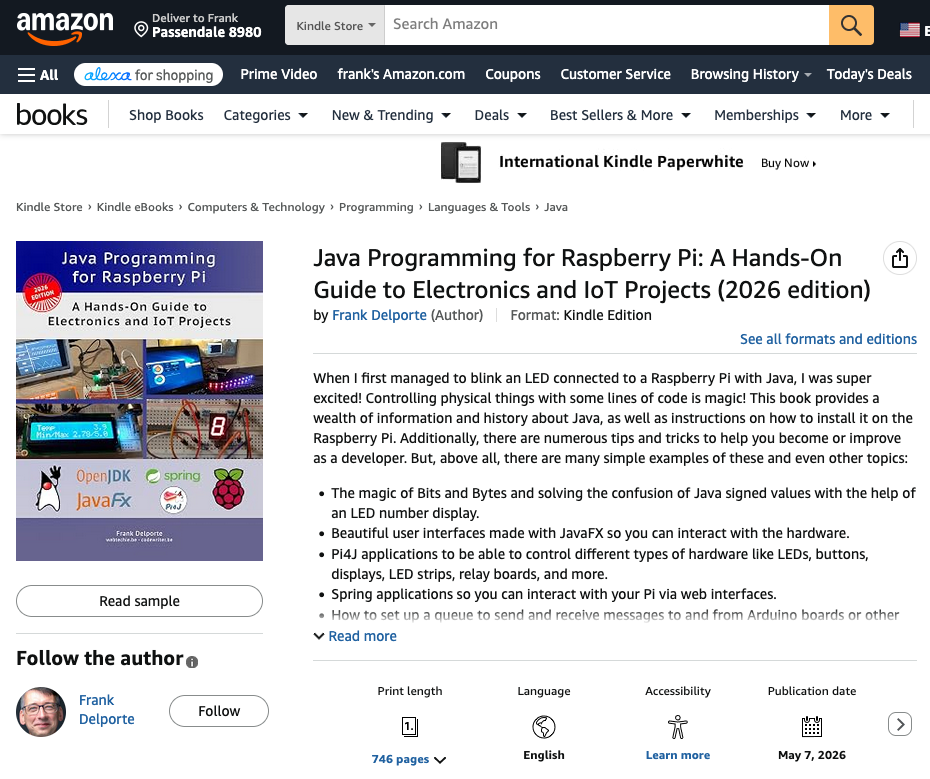Open Today's Deals
This screenshot has width=930, height=779.
[x=869, y=74]
